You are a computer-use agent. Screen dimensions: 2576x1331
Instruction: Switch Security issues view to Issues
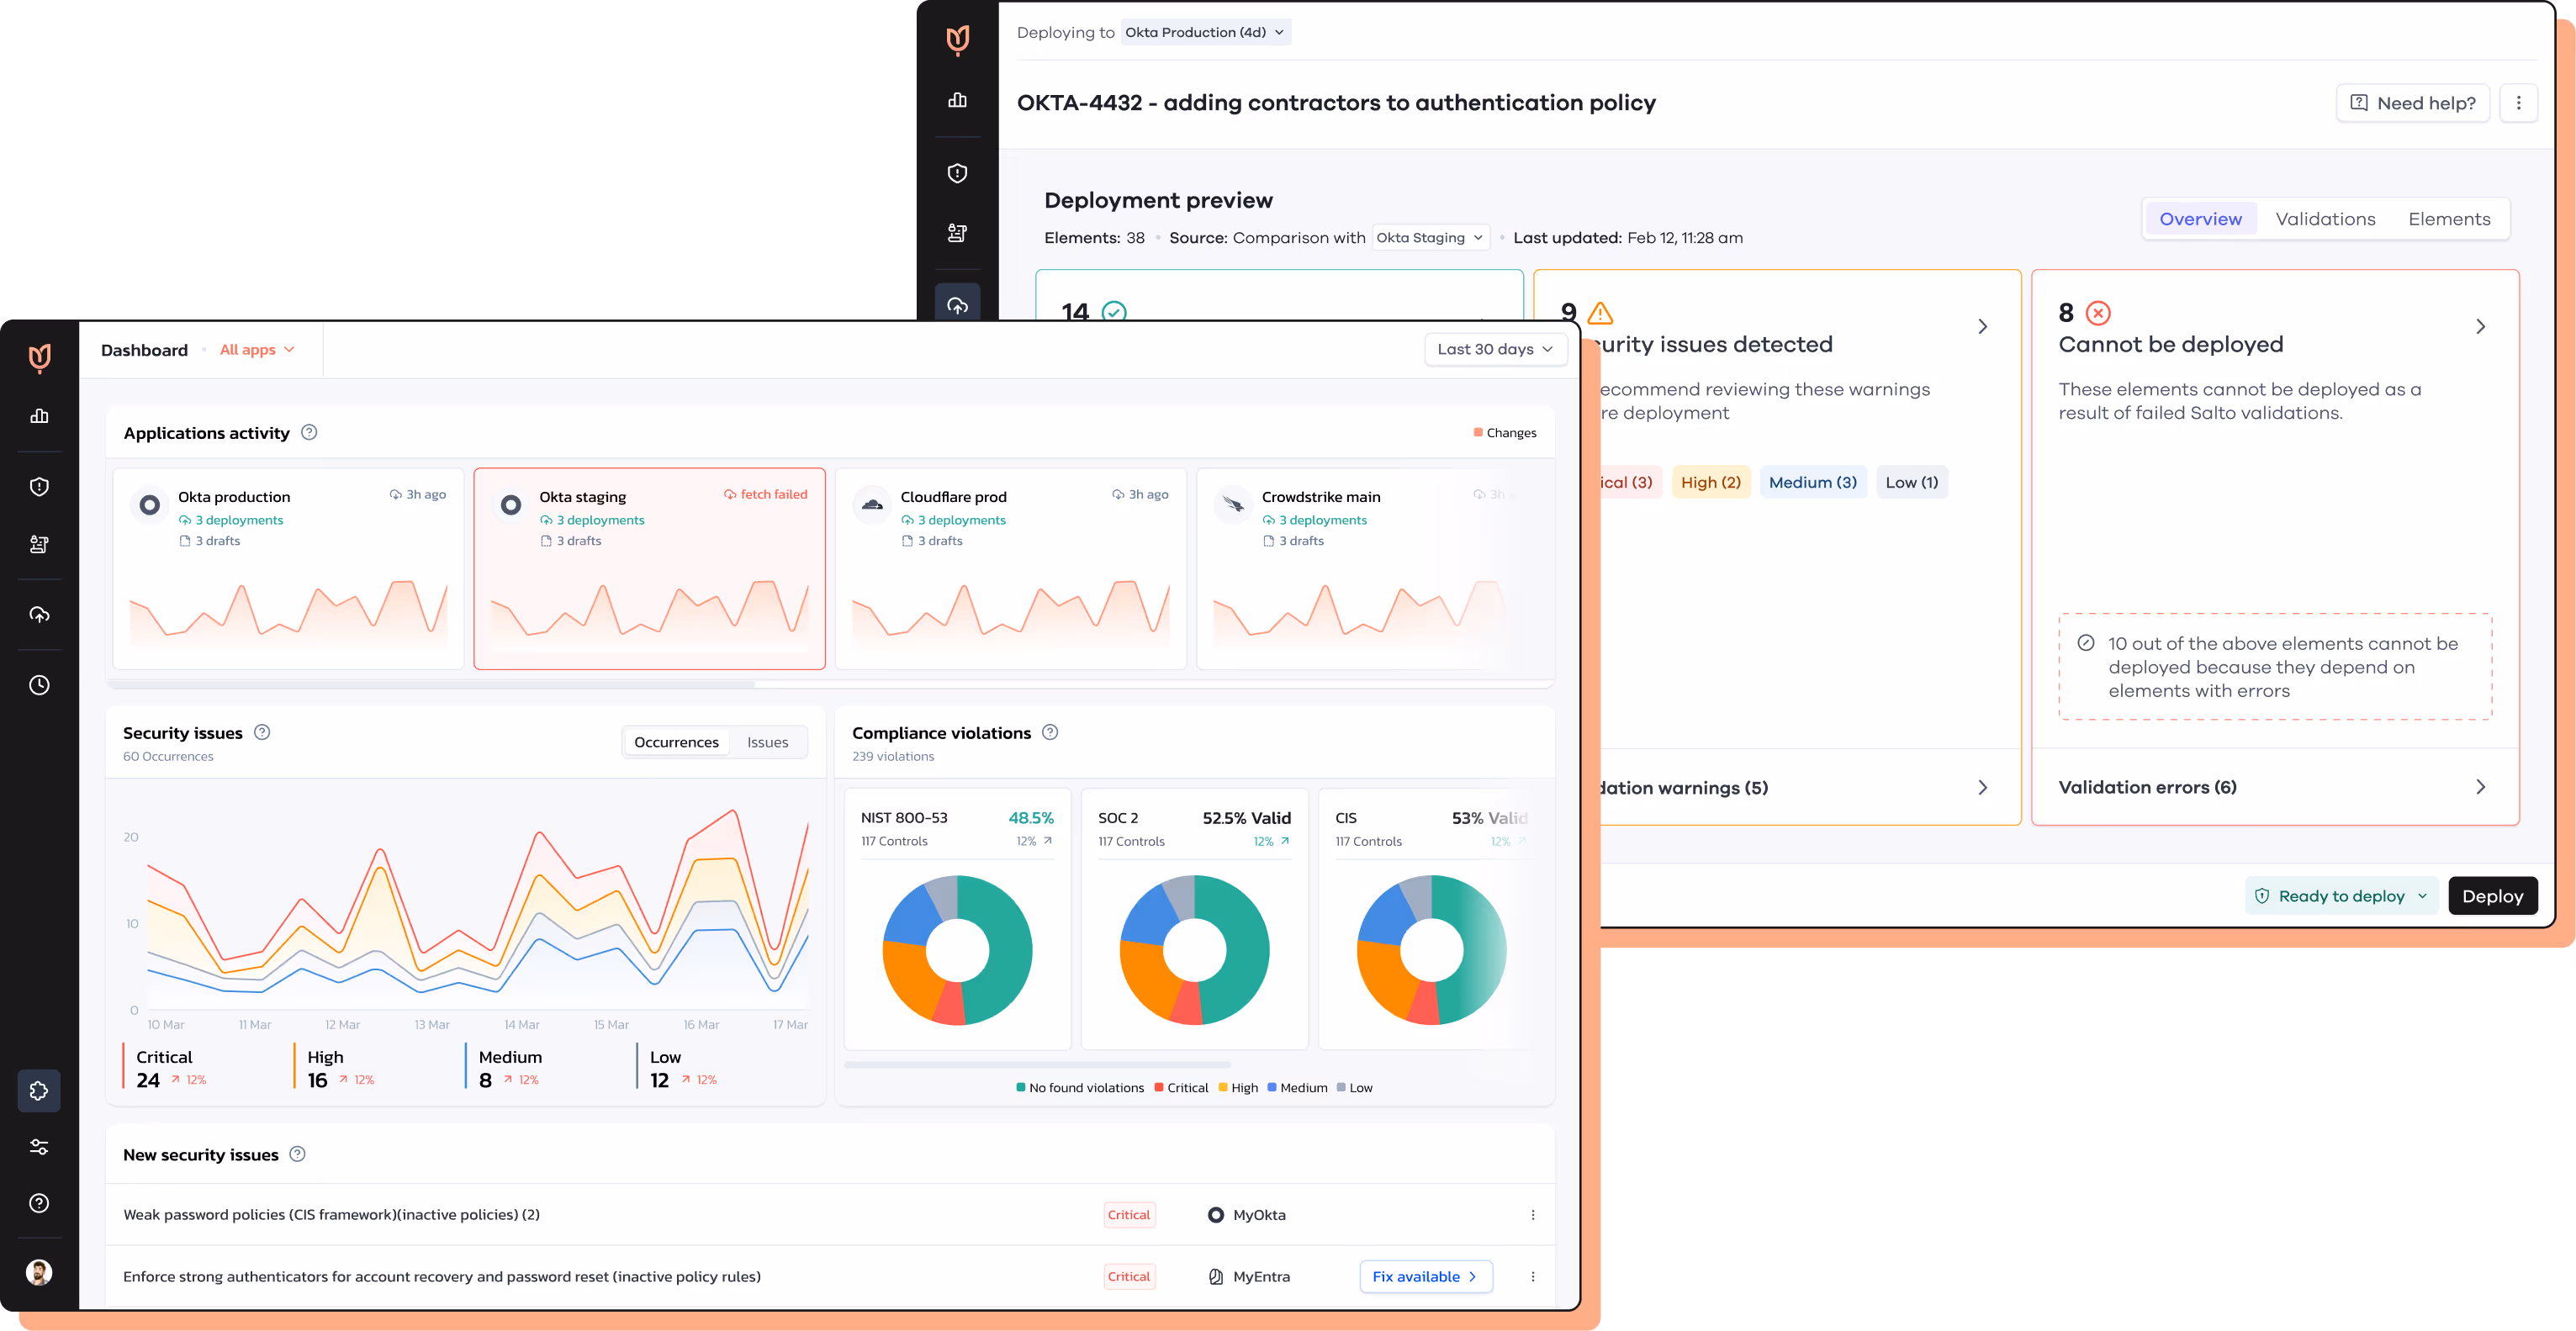pyautogui.click(x=767, y=742)
